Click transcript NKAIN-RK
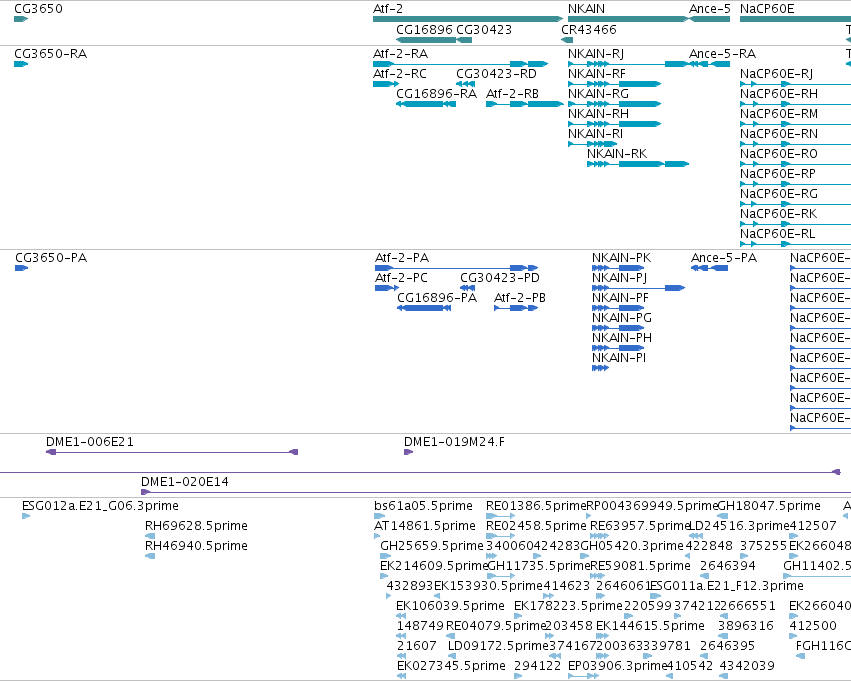Image resolution: width=851 pixels, height=681 pixels. point(617,154)
